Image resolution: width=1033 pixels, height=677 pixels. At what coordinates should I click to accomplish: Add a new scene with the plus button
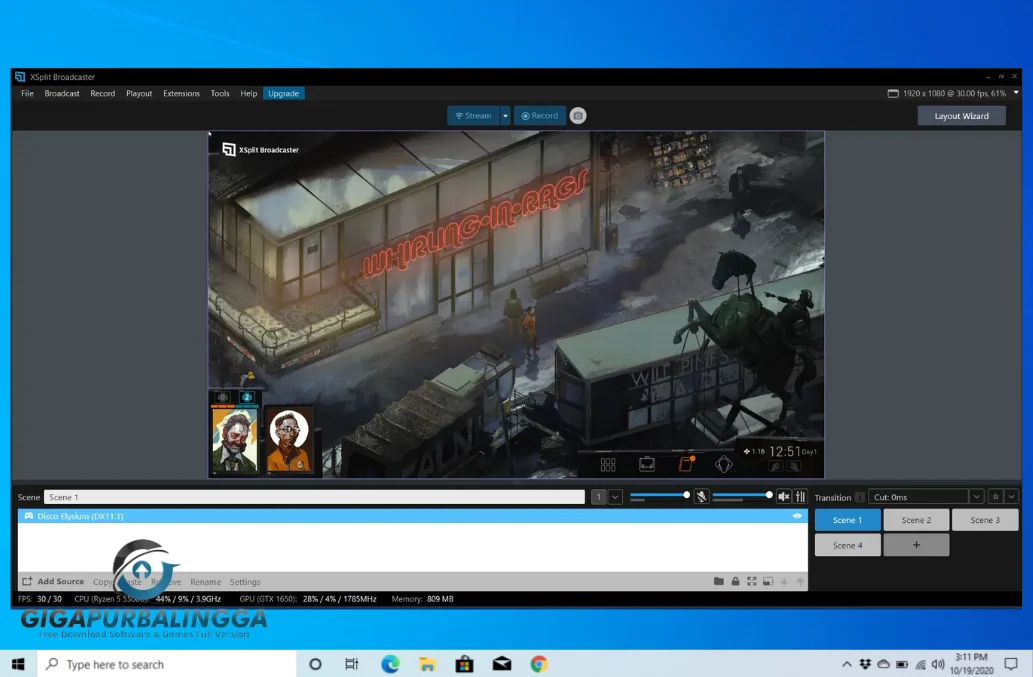916,545
